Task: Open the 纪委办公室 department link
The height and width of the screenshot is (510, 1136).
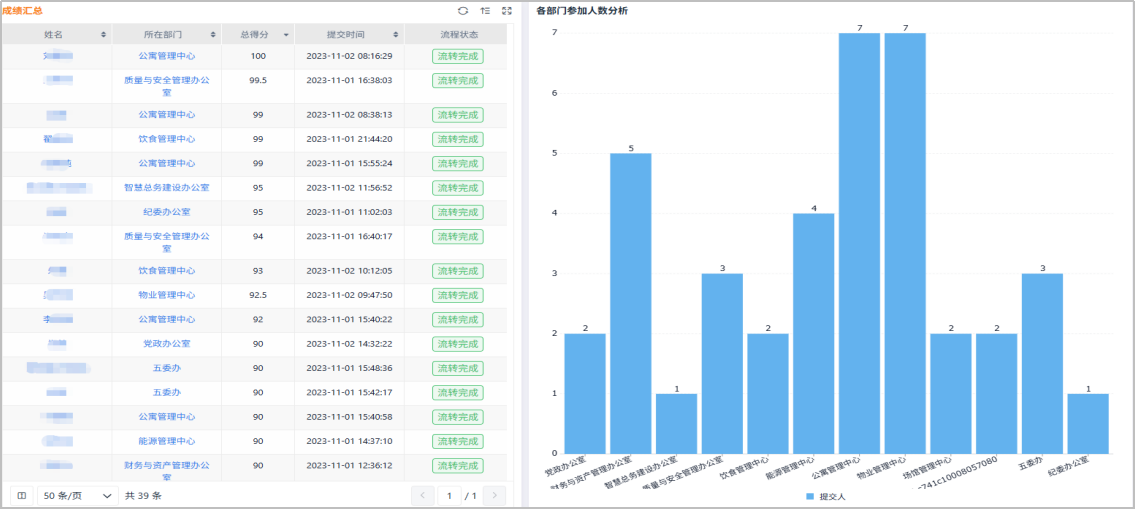Action: pyautogui.click(x=166, y=212)
